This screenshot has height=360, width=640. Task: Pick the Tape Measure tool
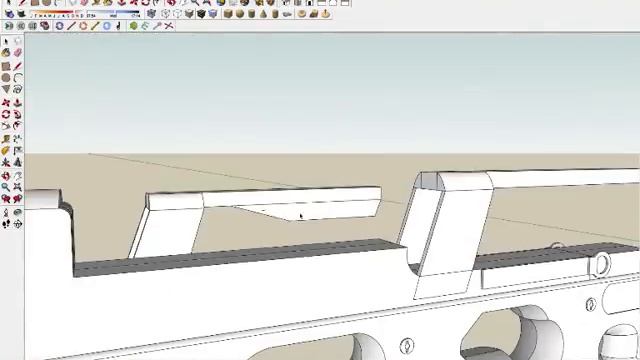(x=6, y=139)
